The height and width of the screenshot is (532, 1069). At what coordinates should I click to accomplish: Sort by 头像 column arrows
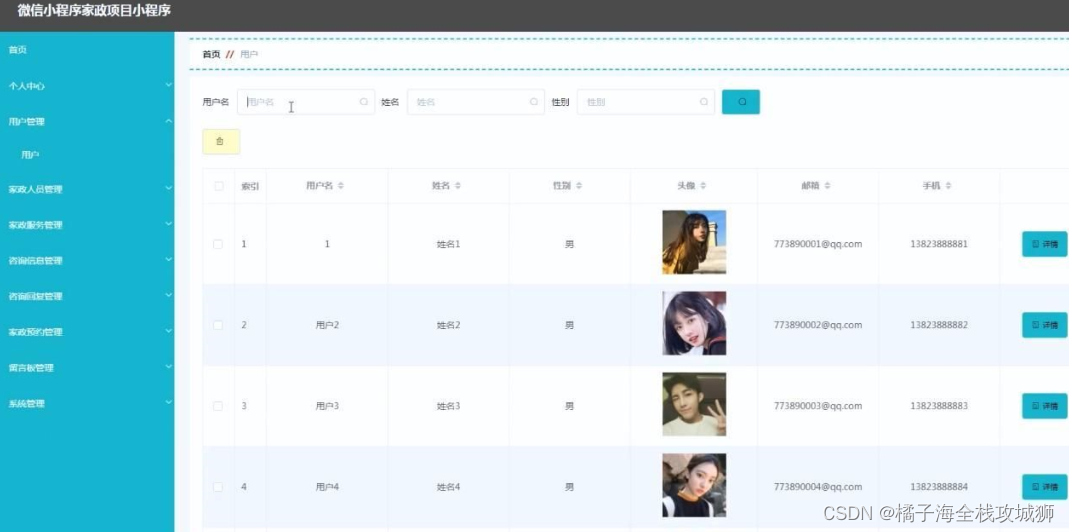click(703, 186)
